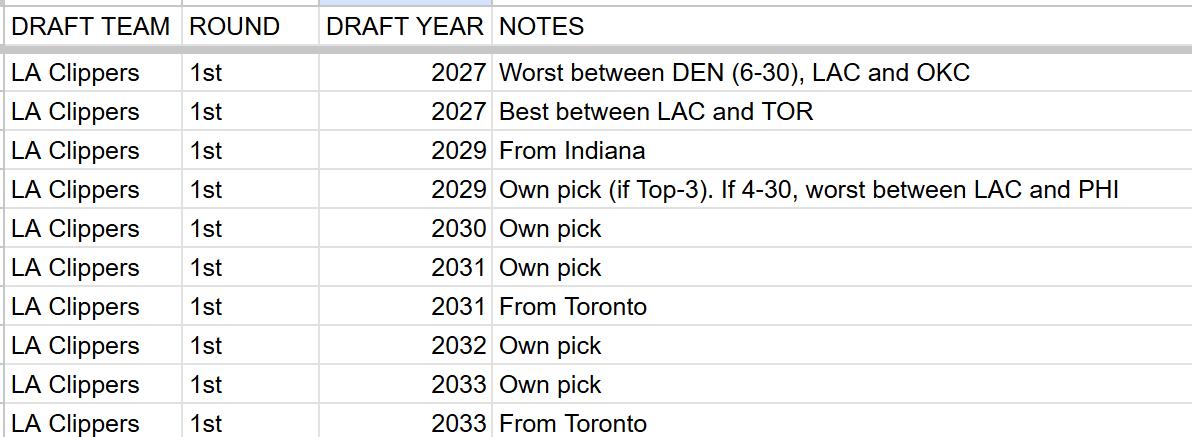Click the 2032 'Own pick' notes cell
Screen dimensions: 1192x437
point(842,346)
